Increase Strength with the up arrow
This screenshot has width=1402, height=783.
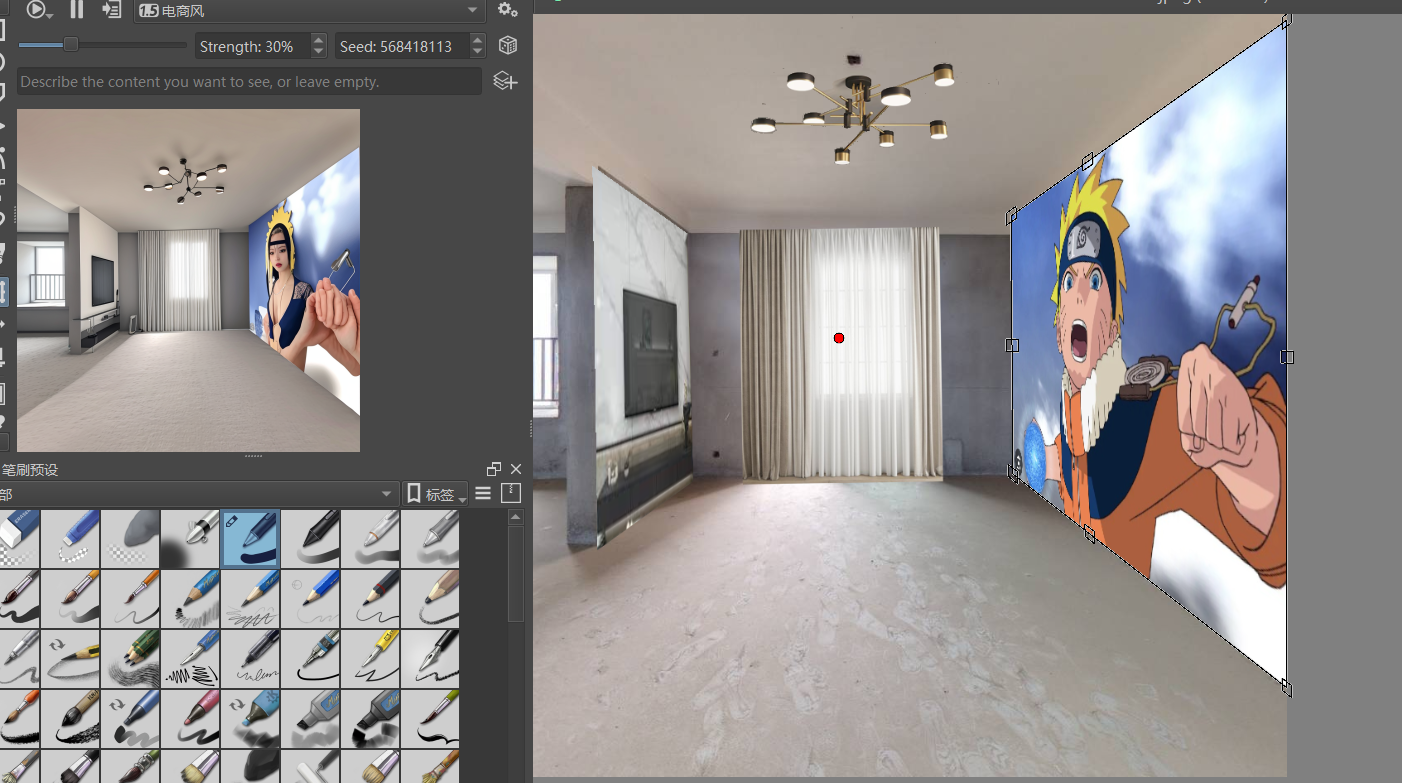pos(319,40)
